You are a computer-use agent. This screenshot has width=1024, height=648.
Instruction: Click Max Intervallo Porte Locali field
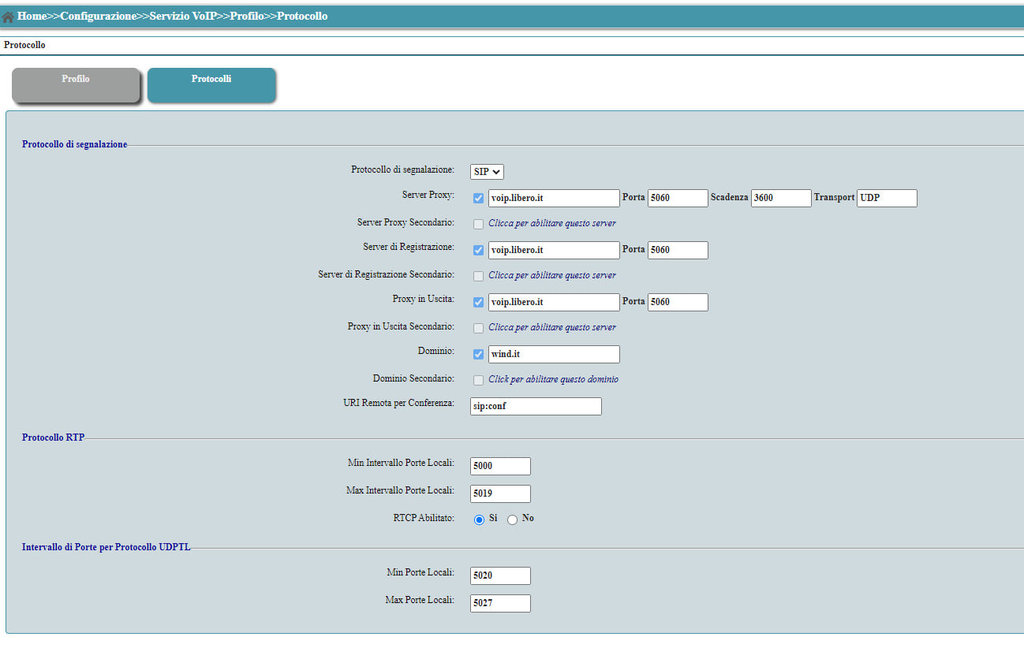pyautogui.click(x=500, y=493)
